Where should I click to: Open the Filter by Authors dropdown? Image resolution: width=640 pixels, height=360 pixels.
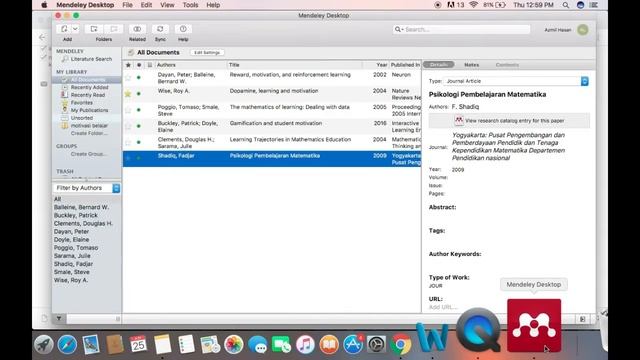(87, 188)
